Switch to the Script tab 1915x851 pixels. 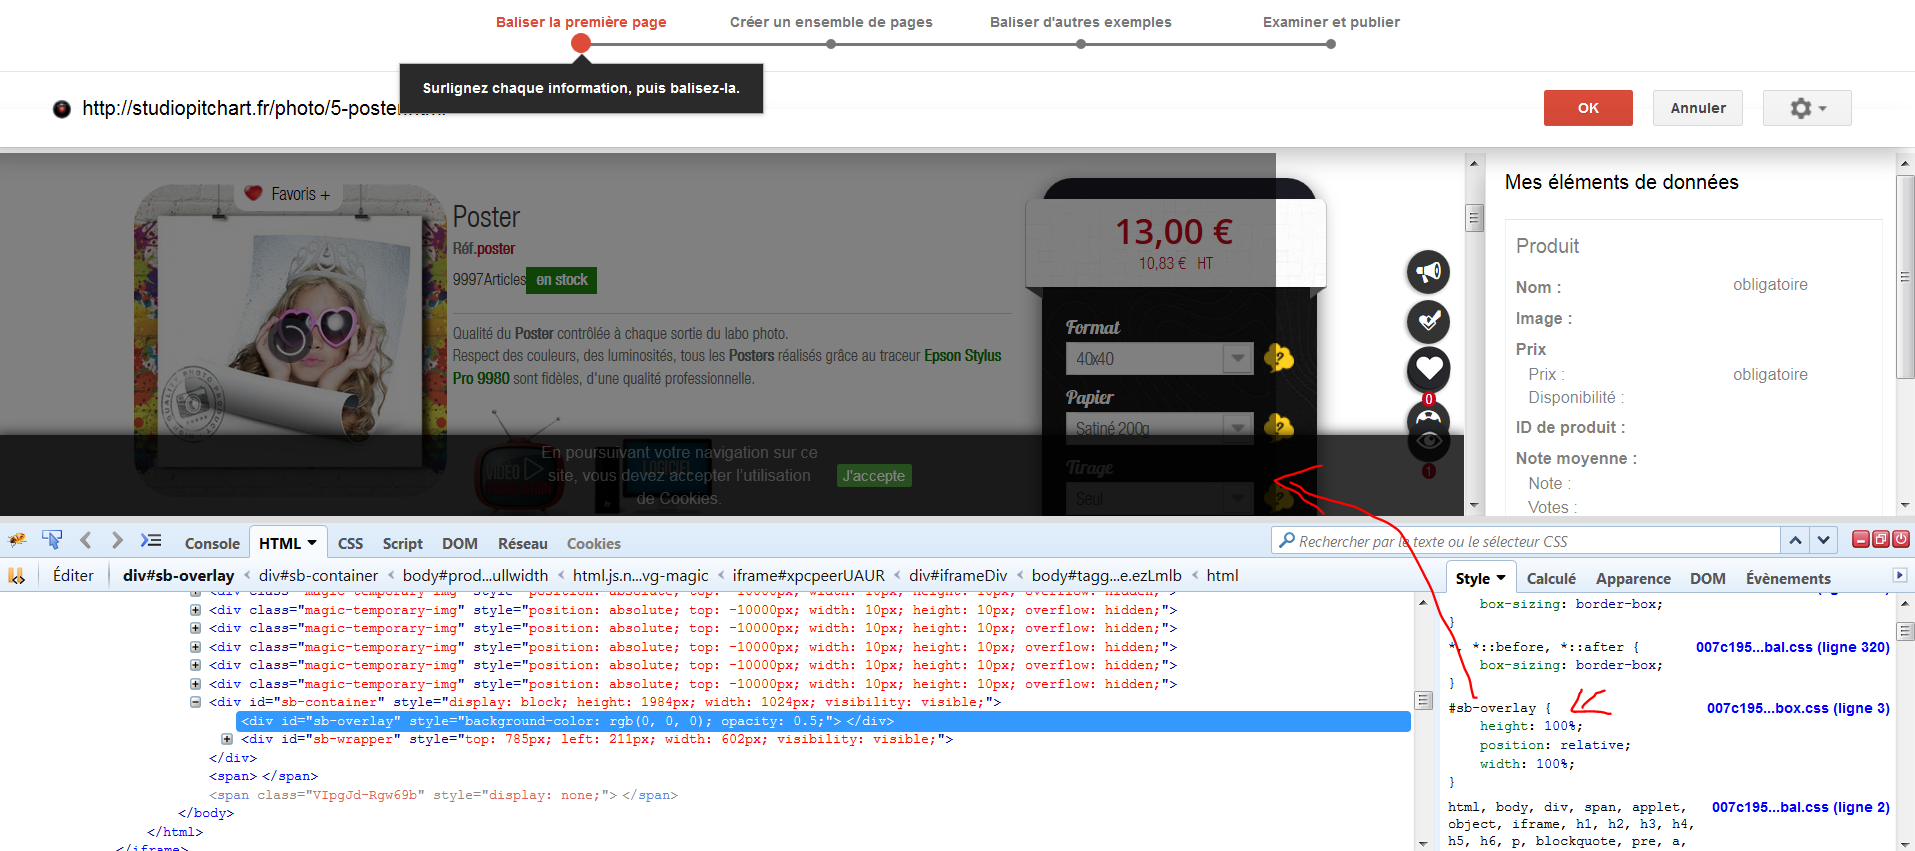pyautogui.click(x=402, y=543)
